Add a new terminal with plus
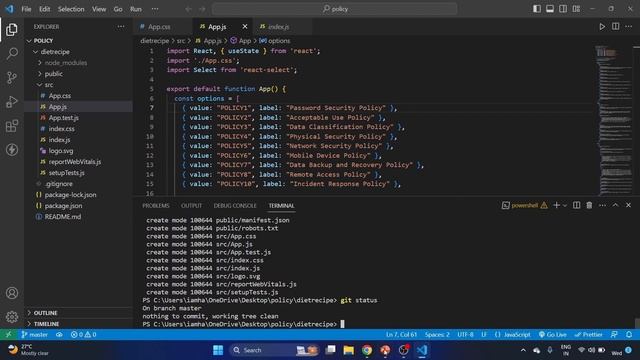The height and width of the screenshot is (360, 640). [x=556, y=205]
